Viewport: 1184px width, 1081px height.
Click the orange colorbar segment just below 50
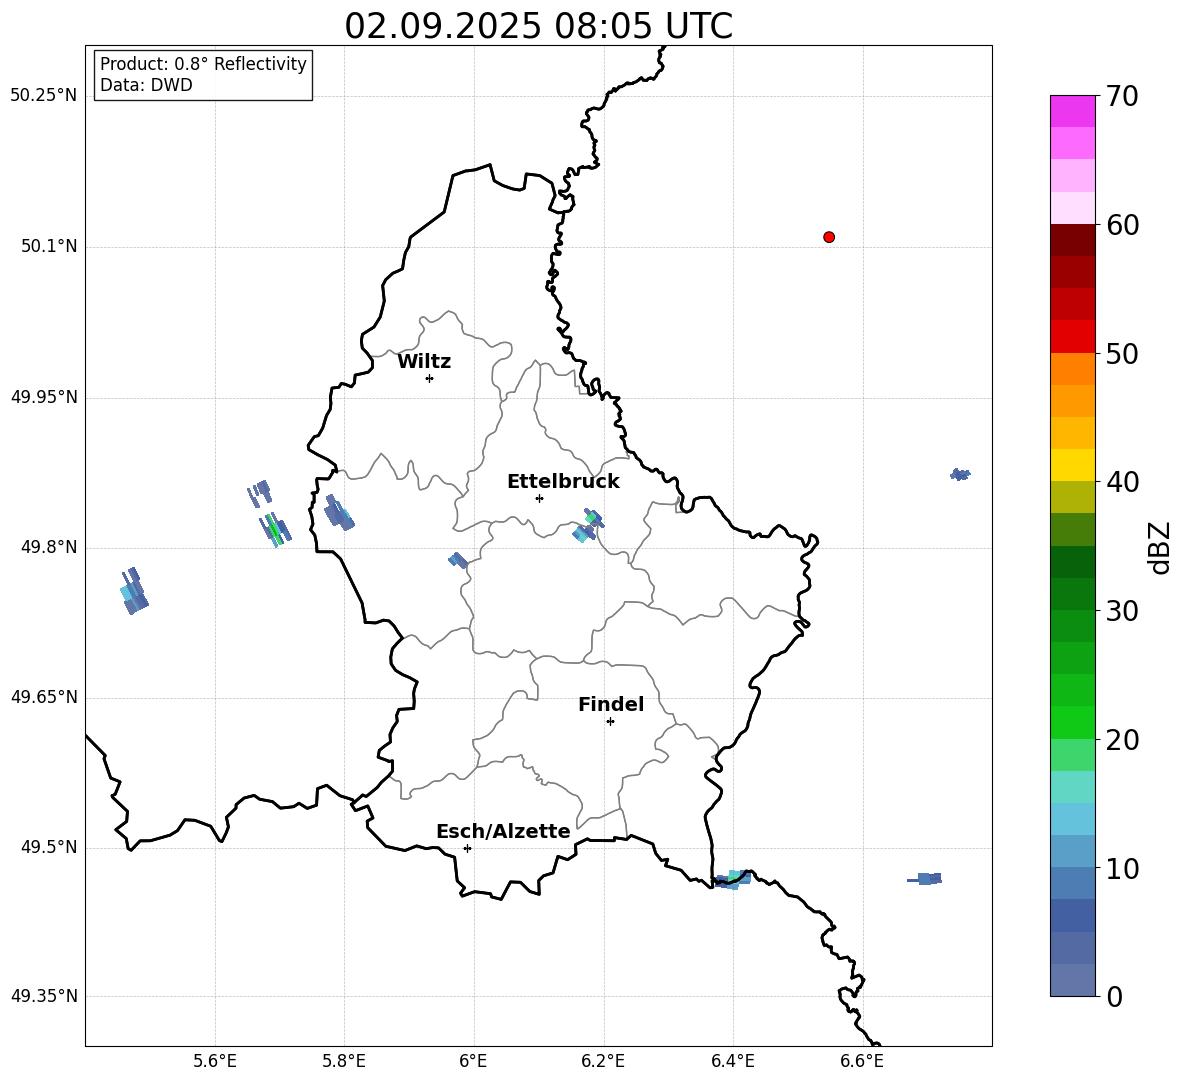pyautogui.click(x=1072, y=369)
